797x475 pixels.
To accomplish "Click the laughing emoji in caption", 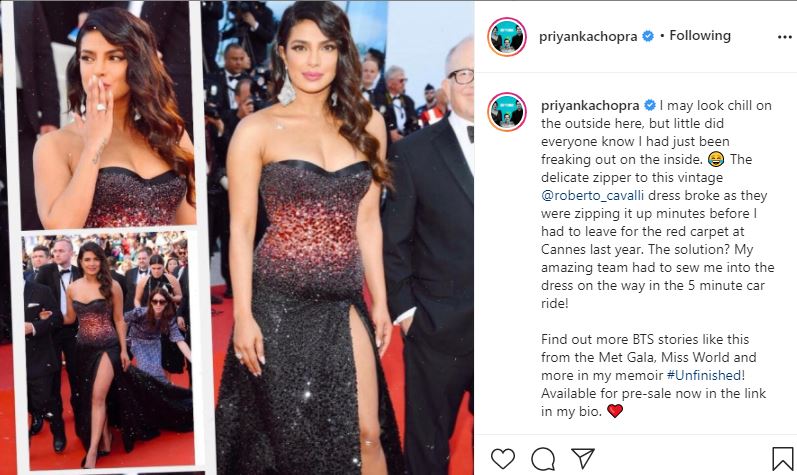I will 716,160.
